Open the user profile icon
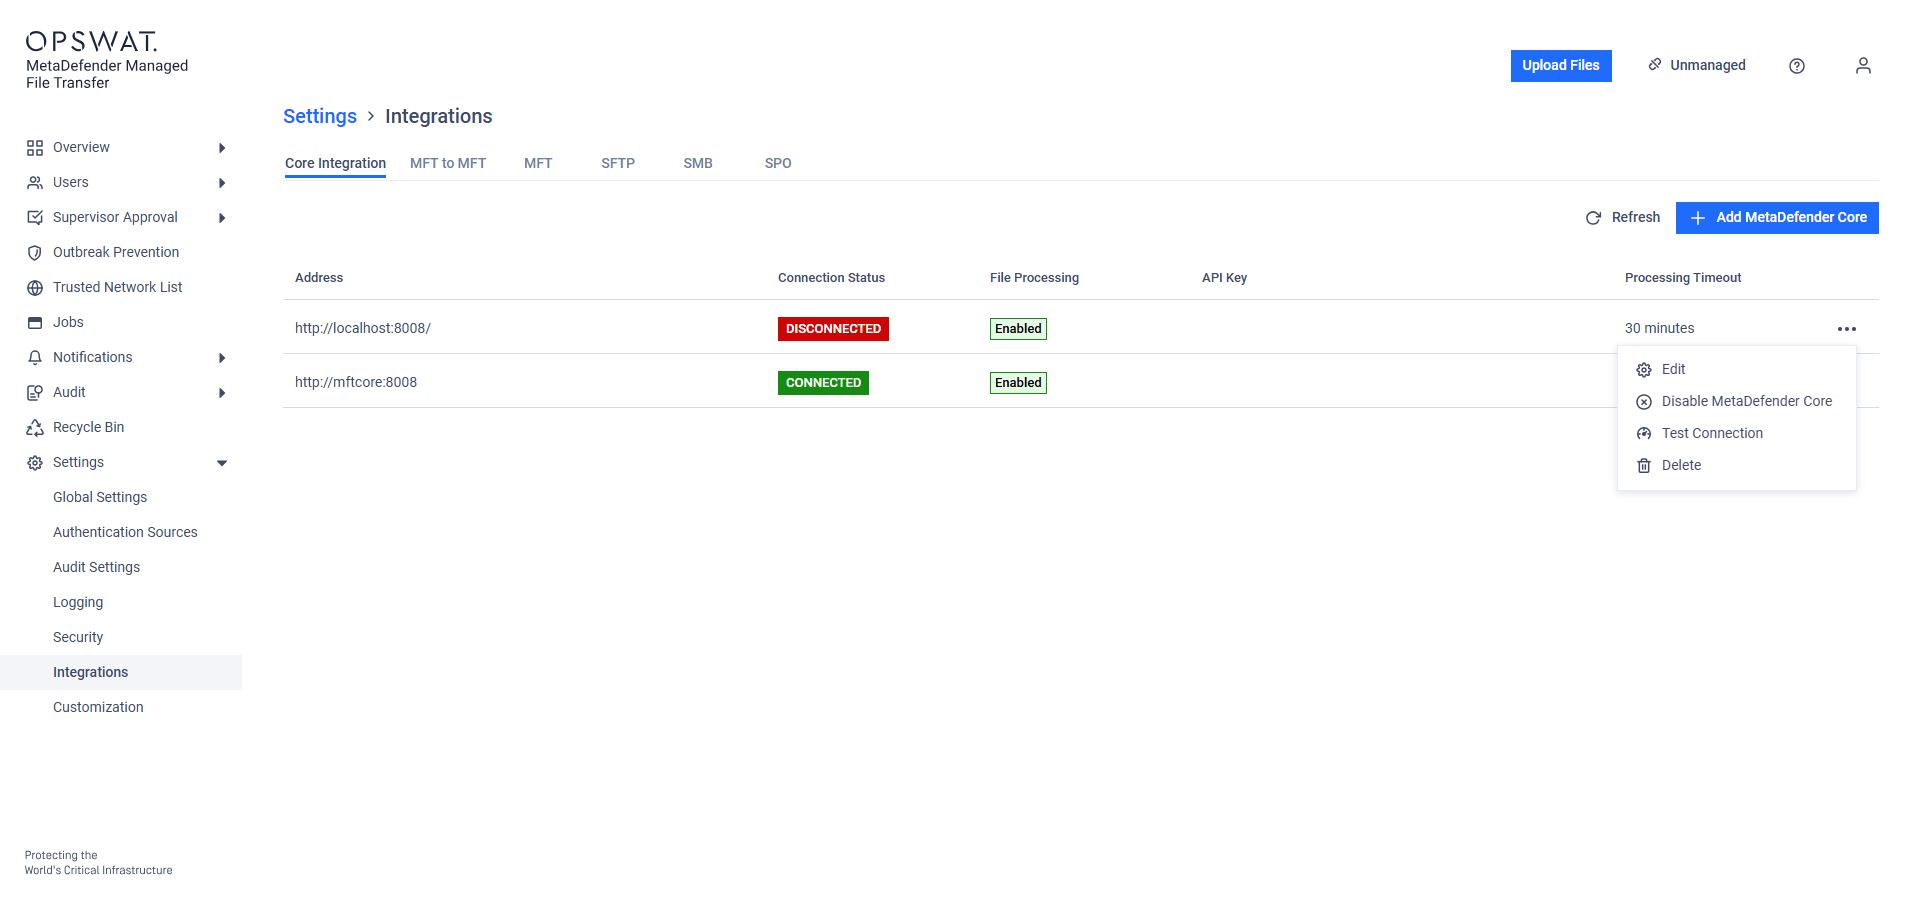This screenshot has width=1920, height=911. (x=1863, y=66)
